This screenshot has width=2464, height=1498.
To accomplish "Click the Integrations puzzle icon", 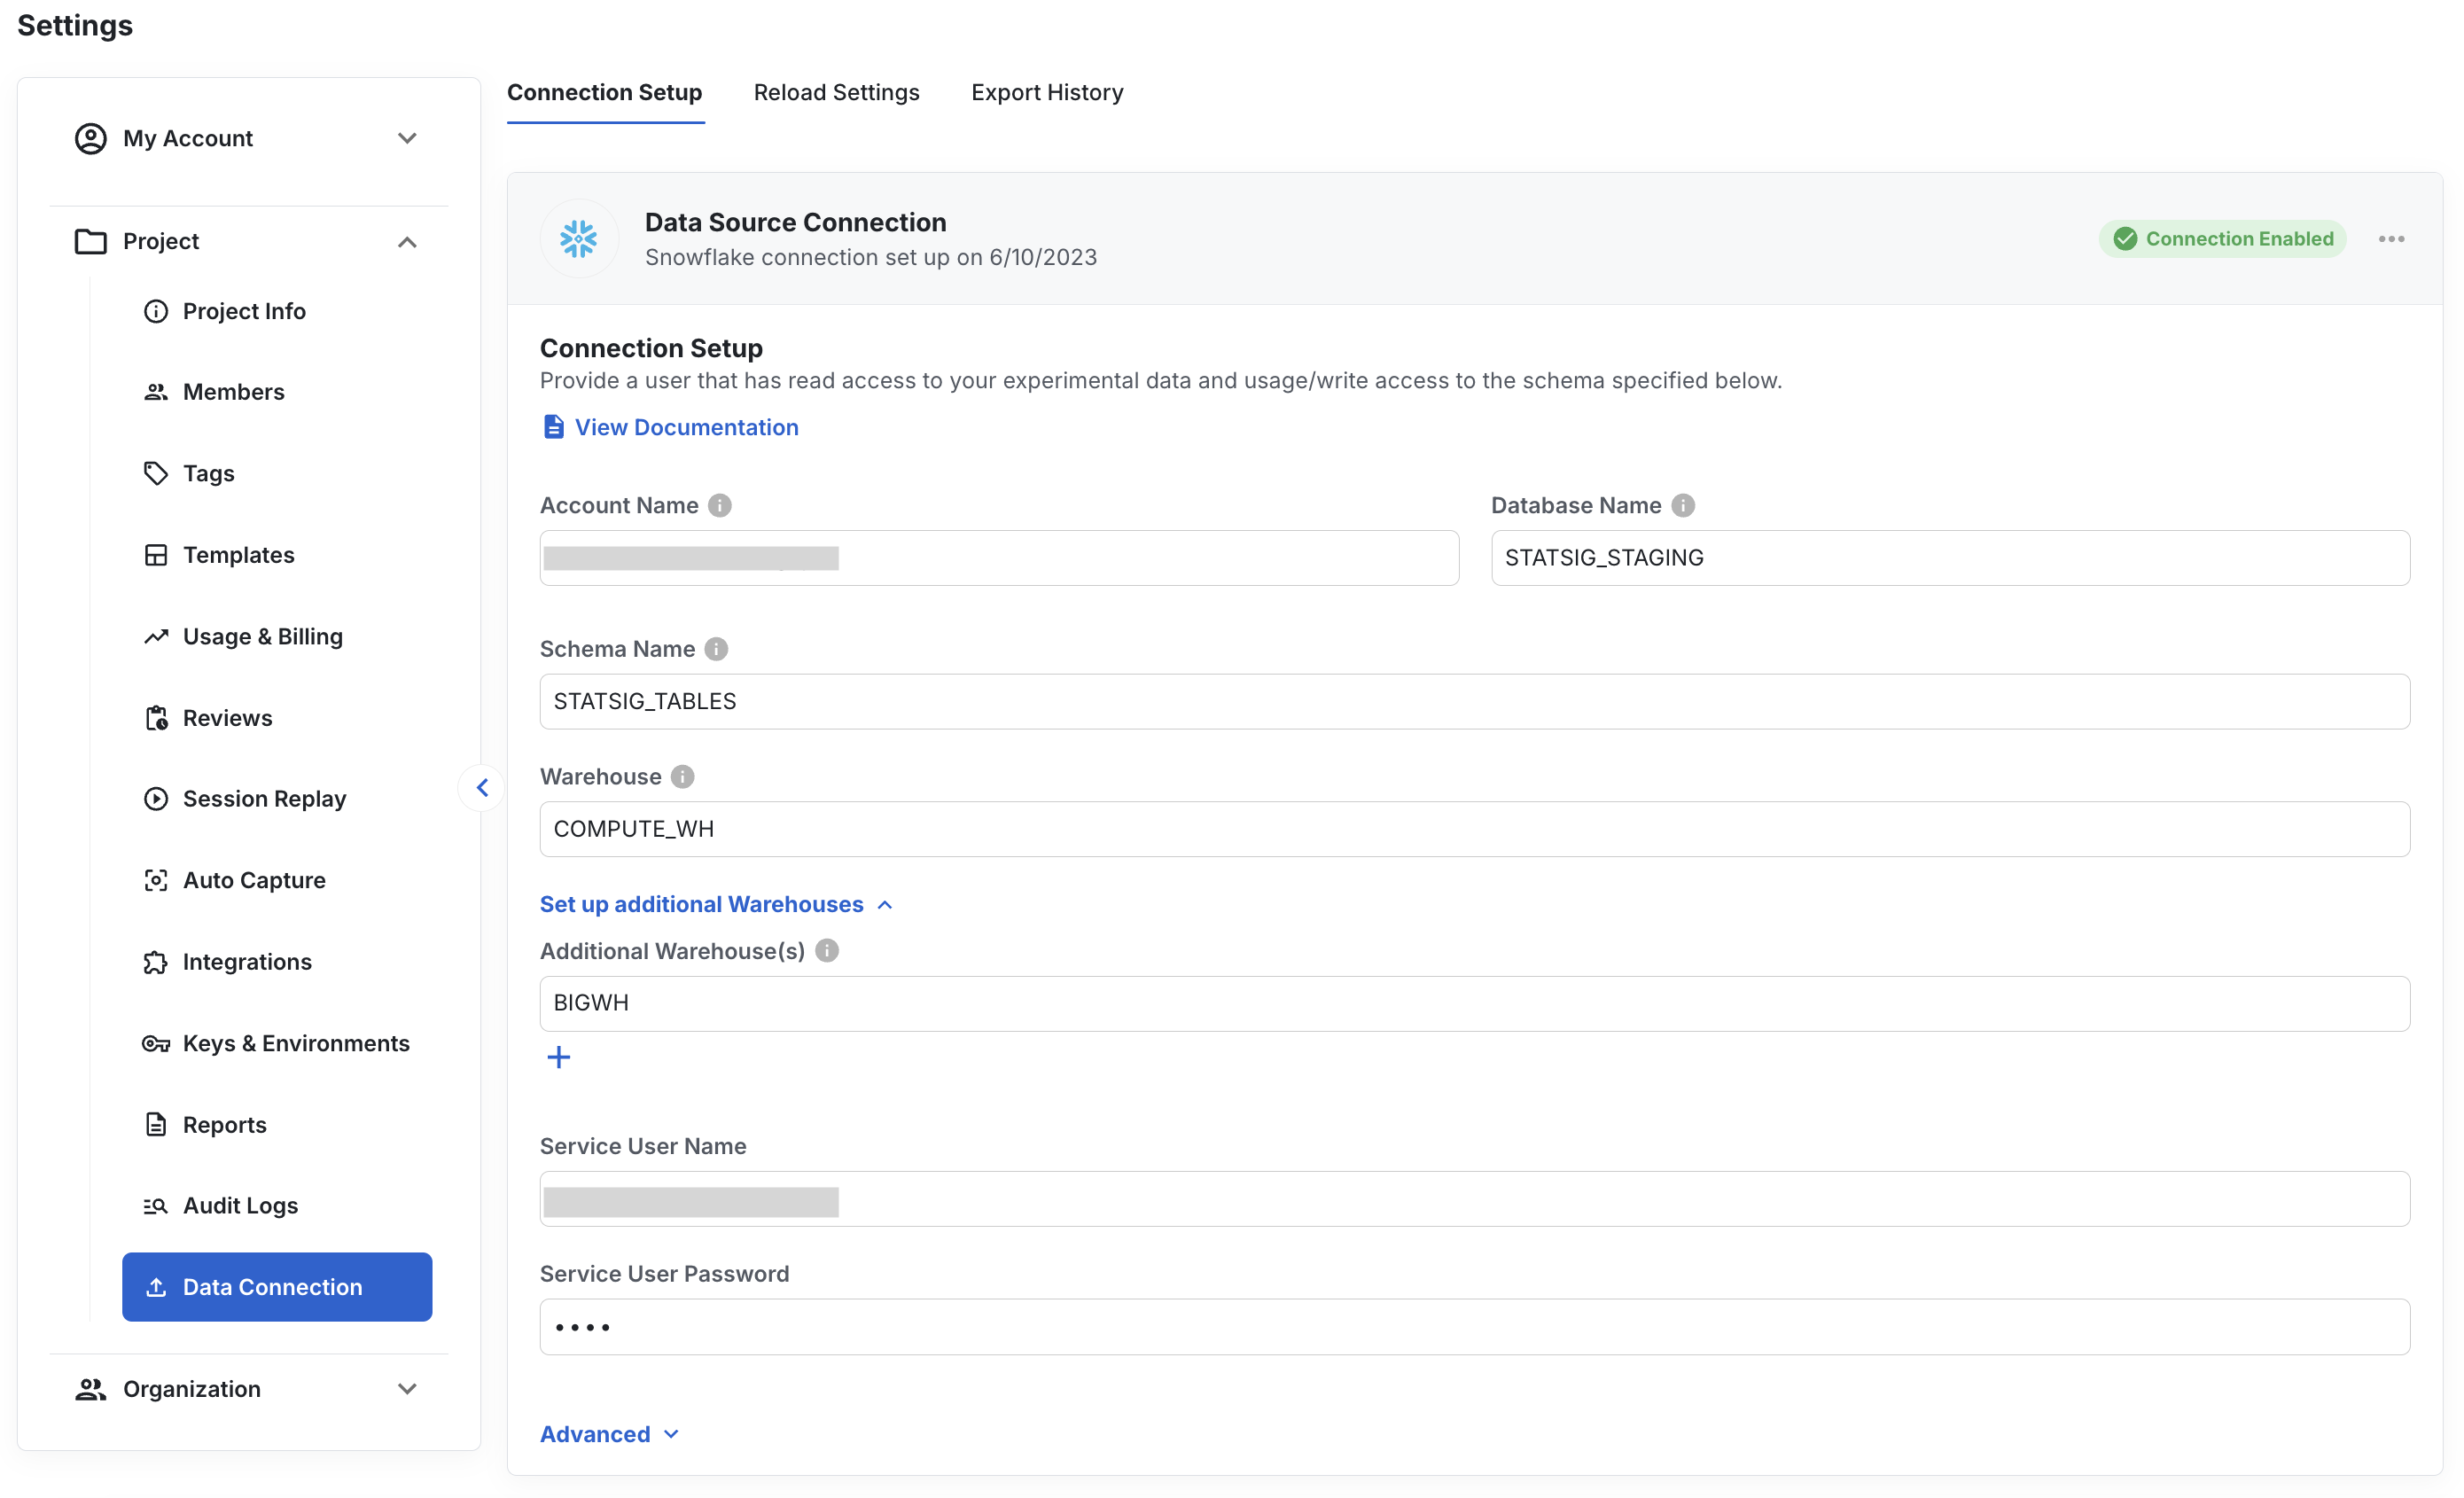I will [x=156, y=962].
